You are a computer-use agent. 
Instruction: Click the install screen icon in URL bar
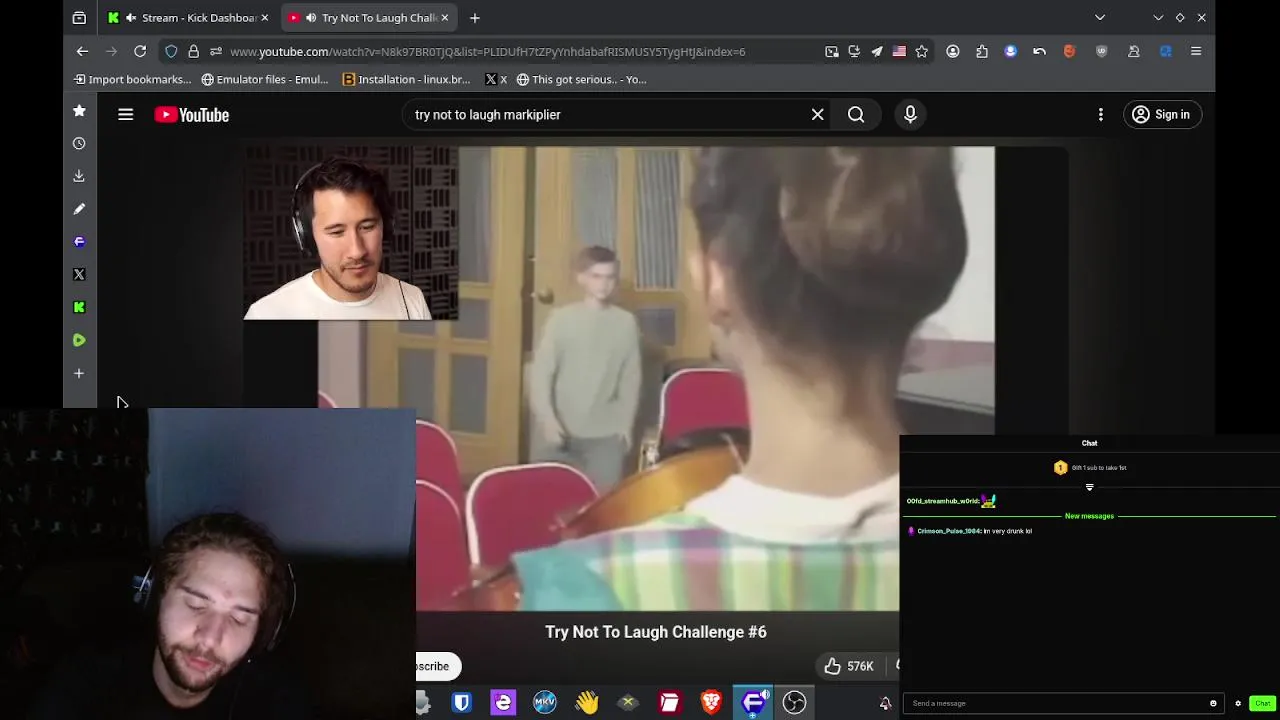pyautogui.click(x=854, y=52)
